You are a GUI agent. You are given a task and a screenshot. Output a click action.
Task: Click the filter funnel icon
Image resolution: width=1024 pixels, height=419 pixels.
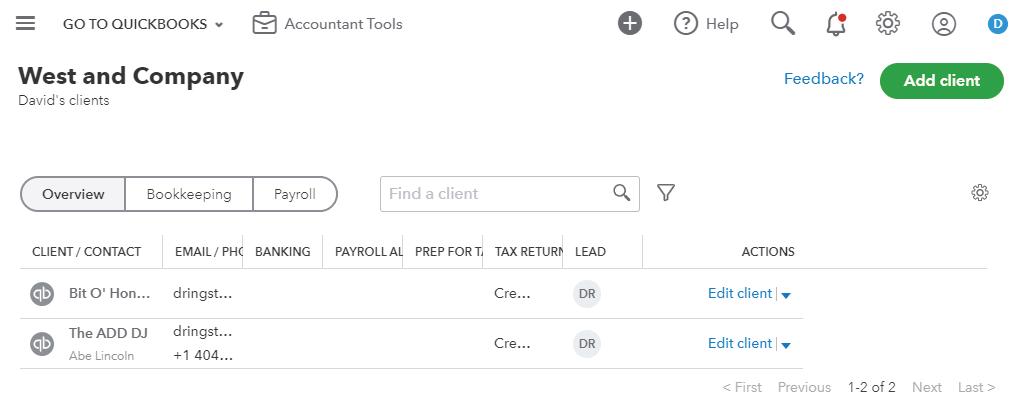click(666, 193)
